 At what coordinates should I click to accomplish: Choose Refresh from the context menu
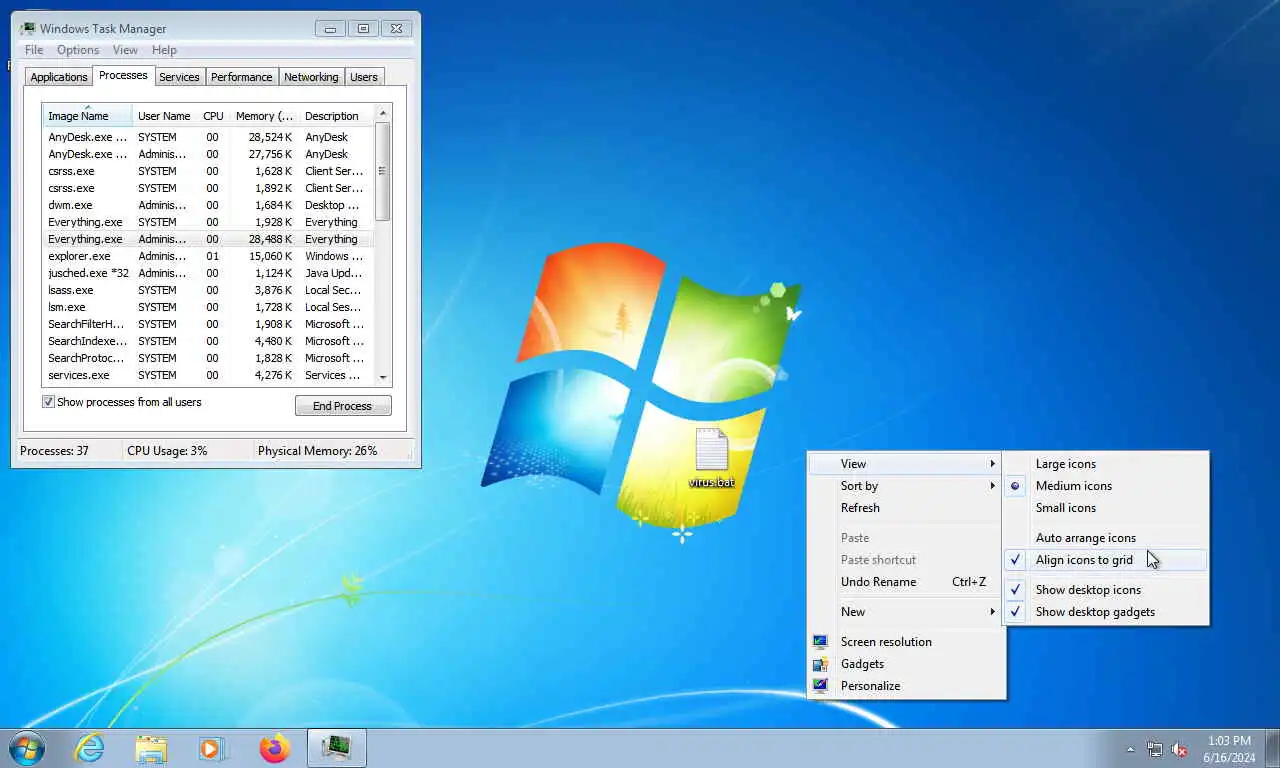pyautogui.click(x=905, y=508)
